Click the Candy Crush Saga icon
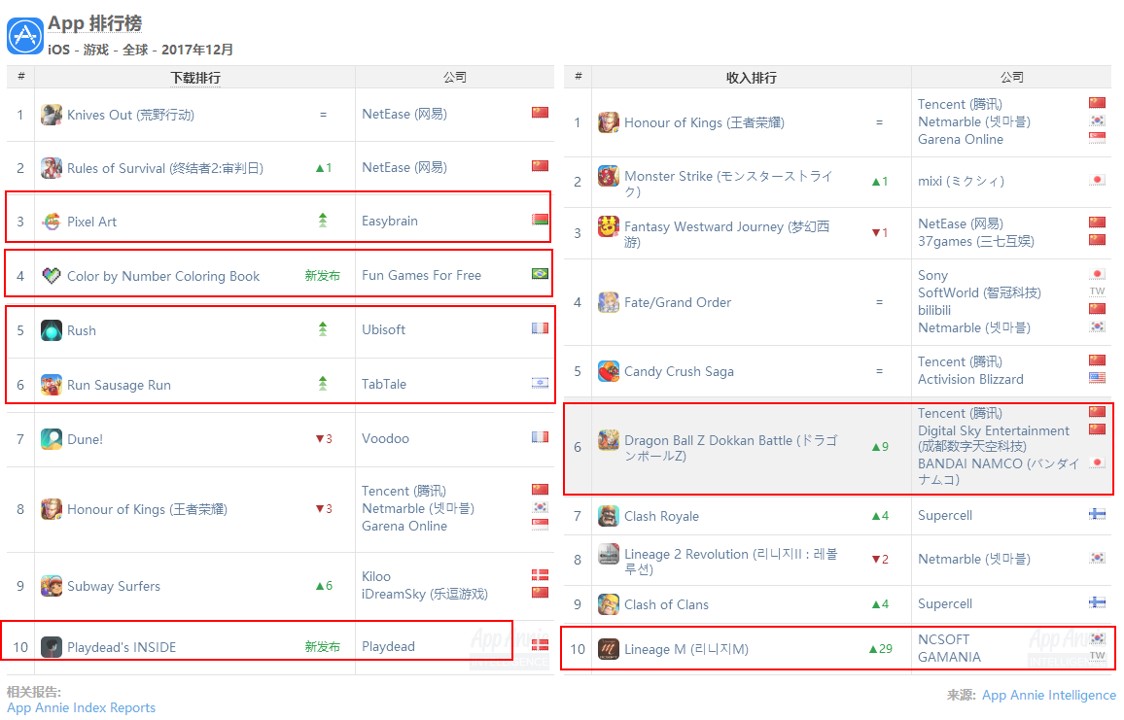 (x=609, y=371)
